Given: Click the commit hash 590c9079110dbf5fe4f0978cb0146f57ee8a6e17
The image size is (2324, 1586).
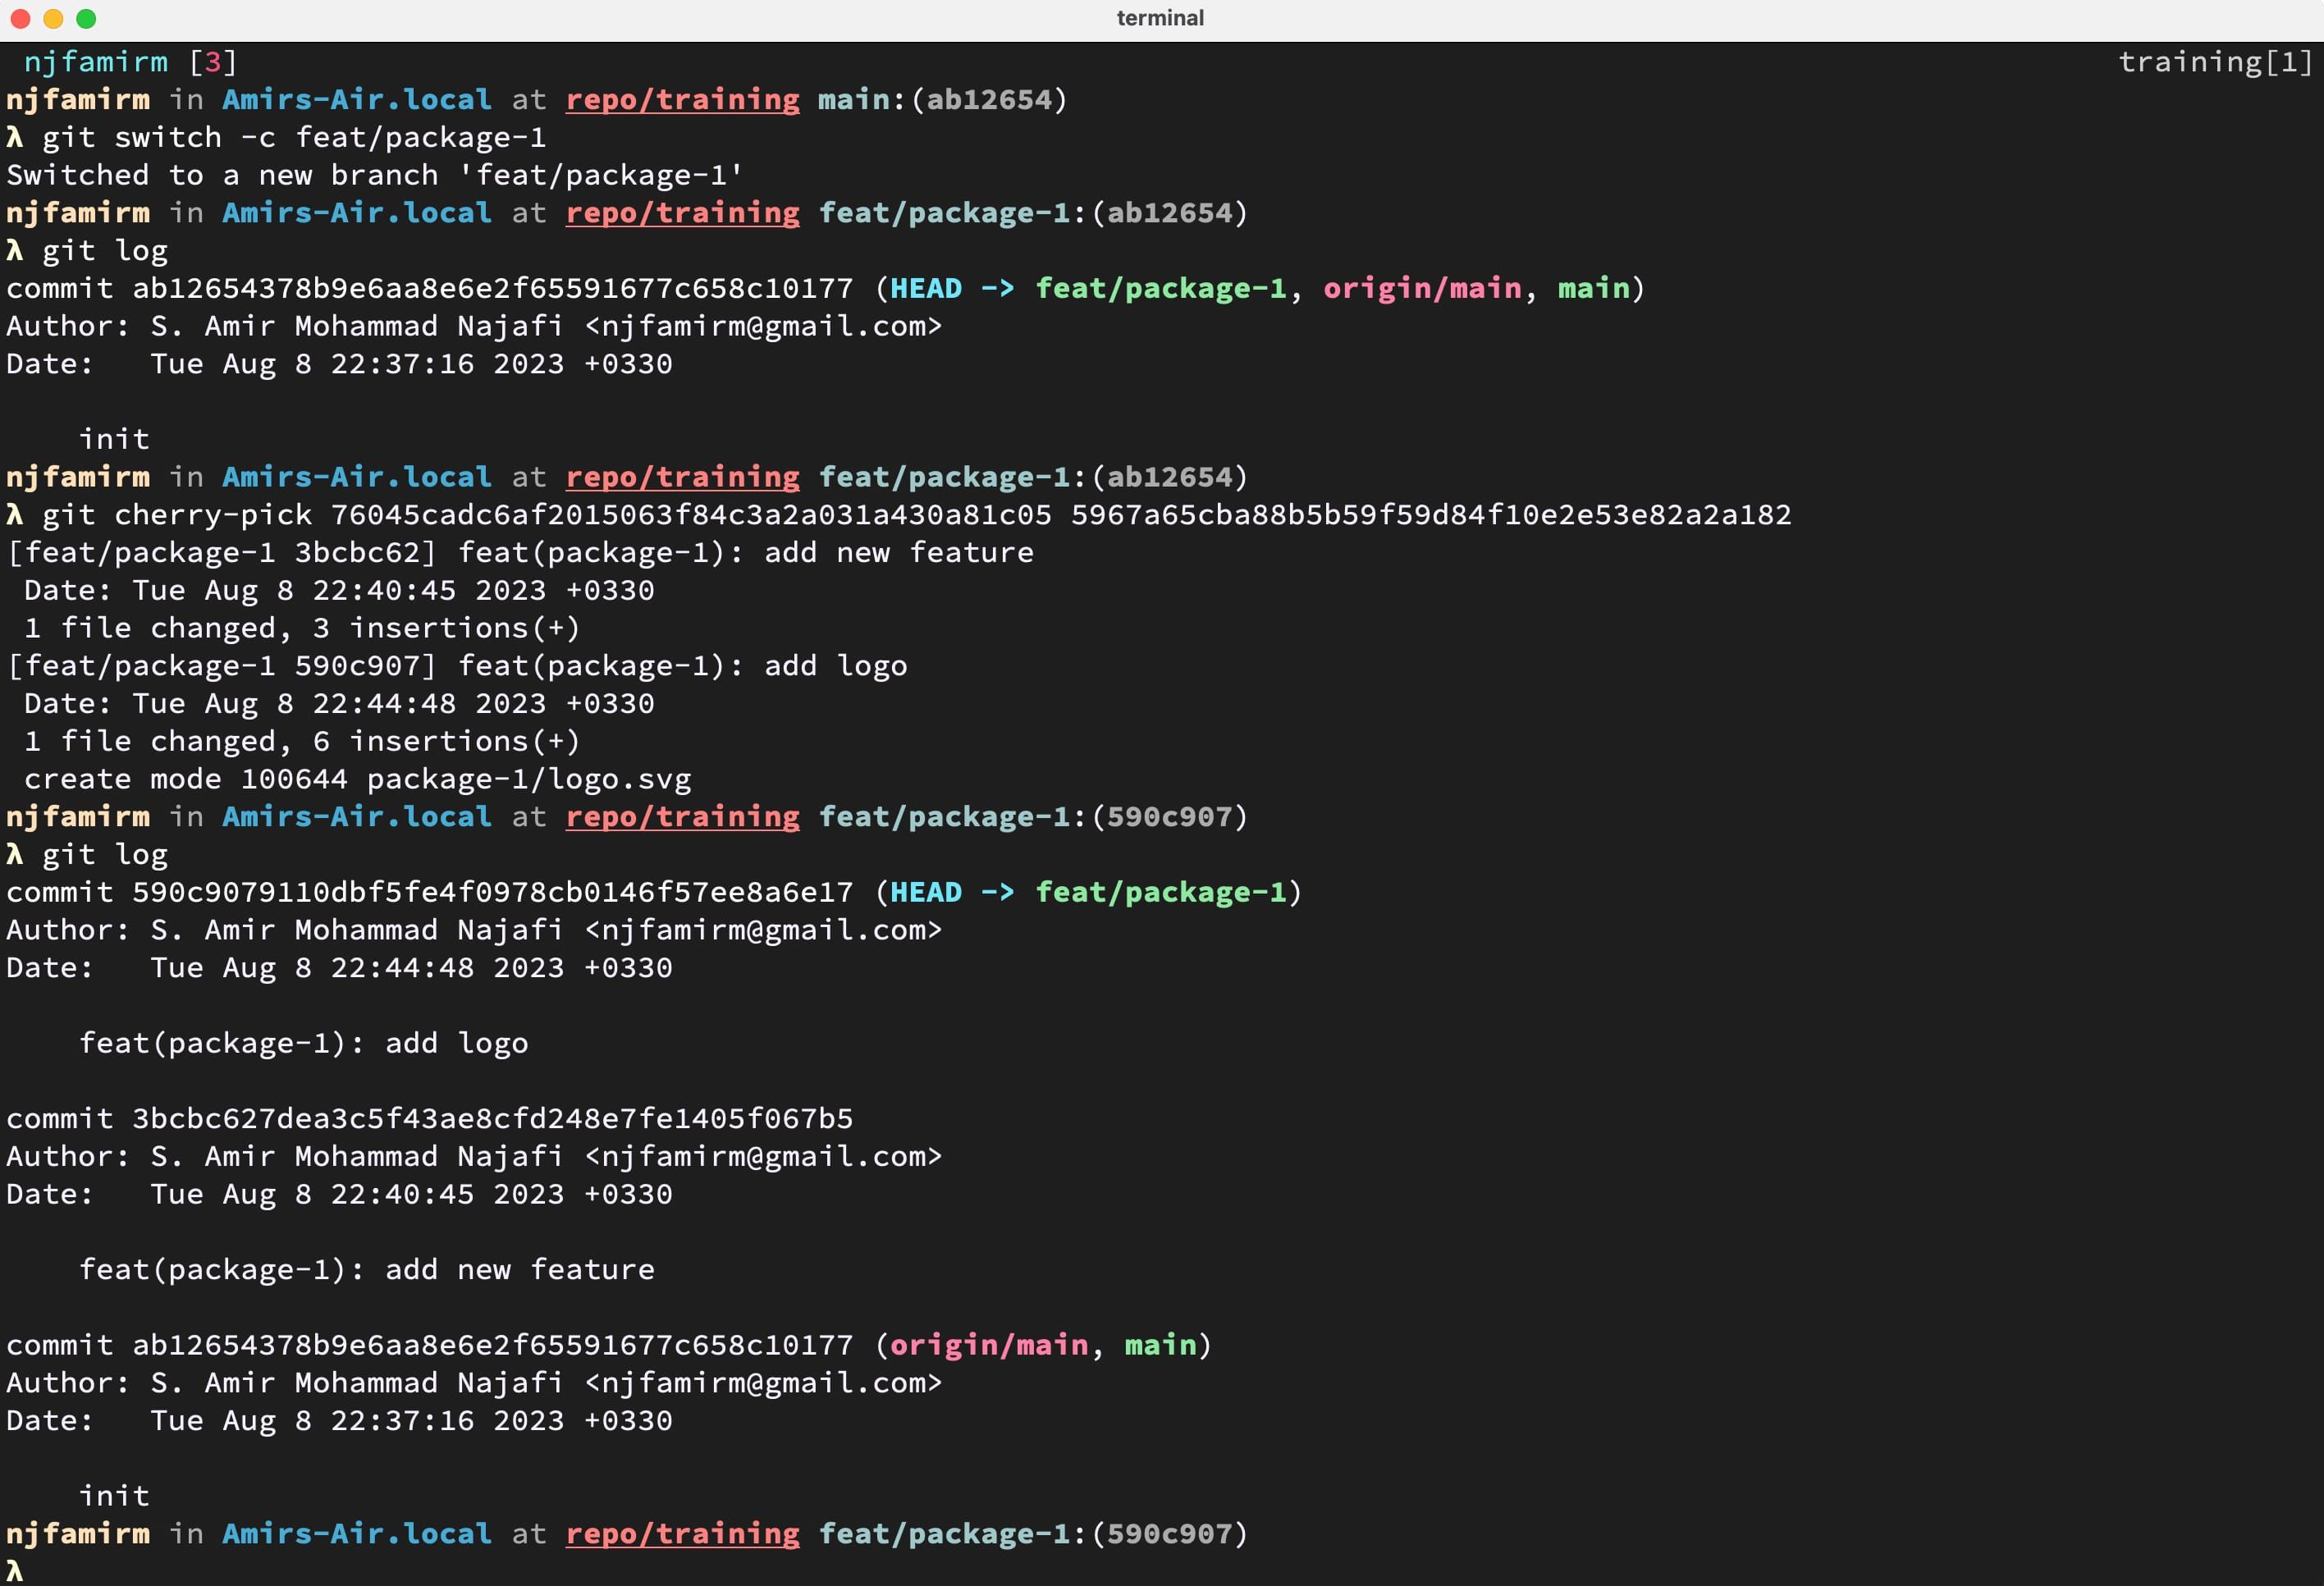Looking at the screenshot, I should click(x=492, y=892).
